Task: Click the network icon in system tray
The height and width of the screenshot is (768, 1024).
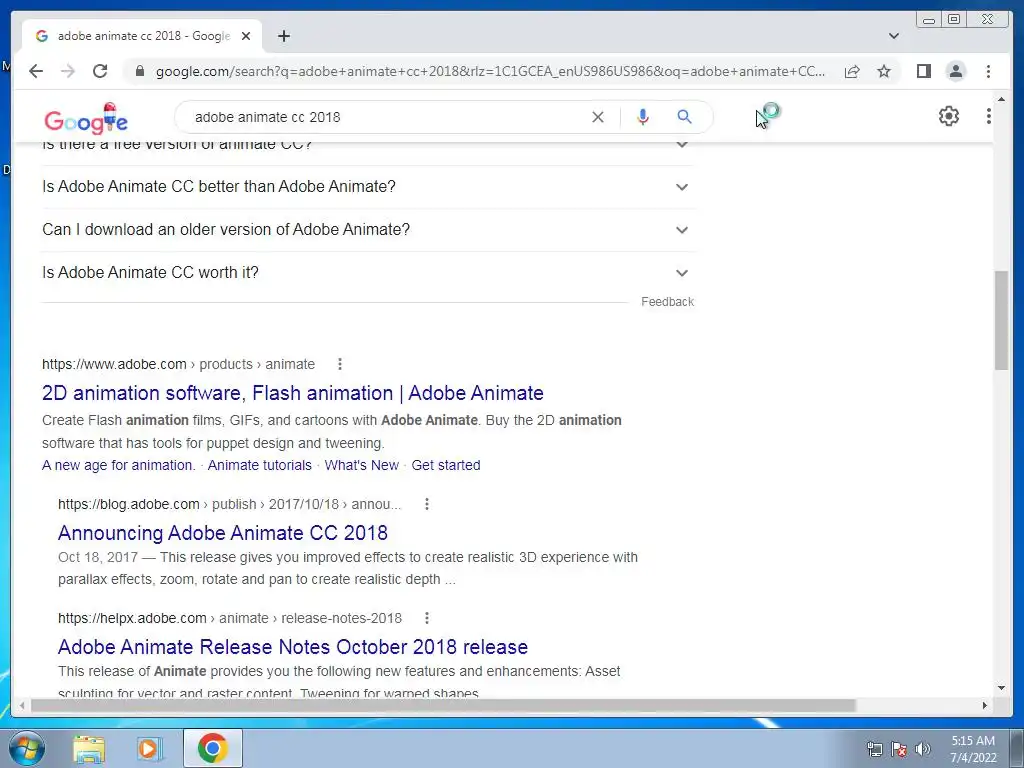Action: [x=874, y=748]
